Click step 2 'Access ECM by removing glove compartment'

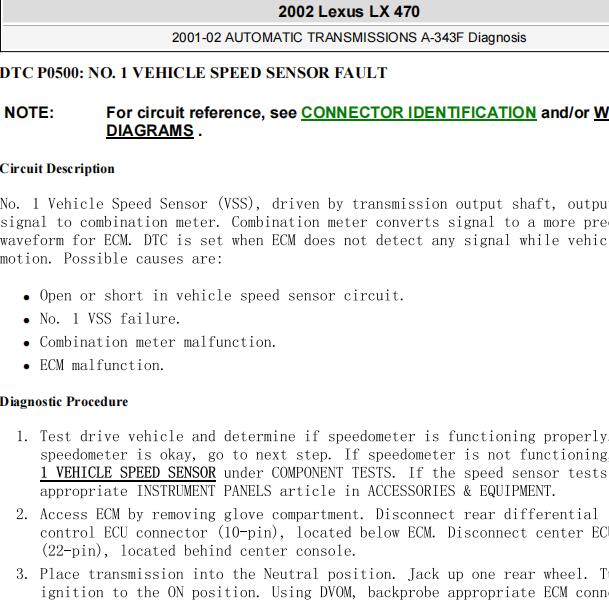pyautogui.click(x=202, y=515)
